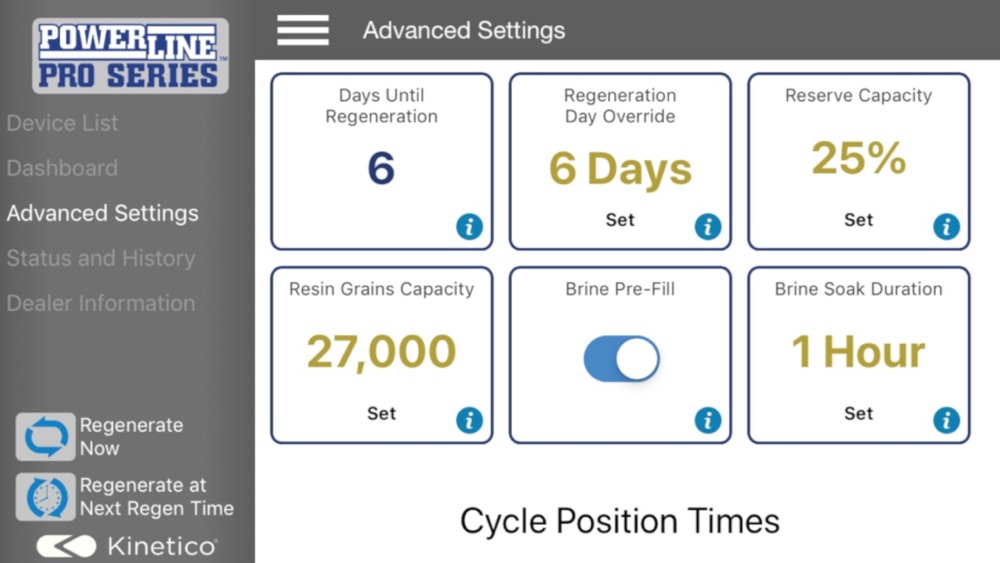Click info icon for Resin Grains Capacity
Screen dimensions: 1000x563
pyautogui.click(x=469, y=420)
